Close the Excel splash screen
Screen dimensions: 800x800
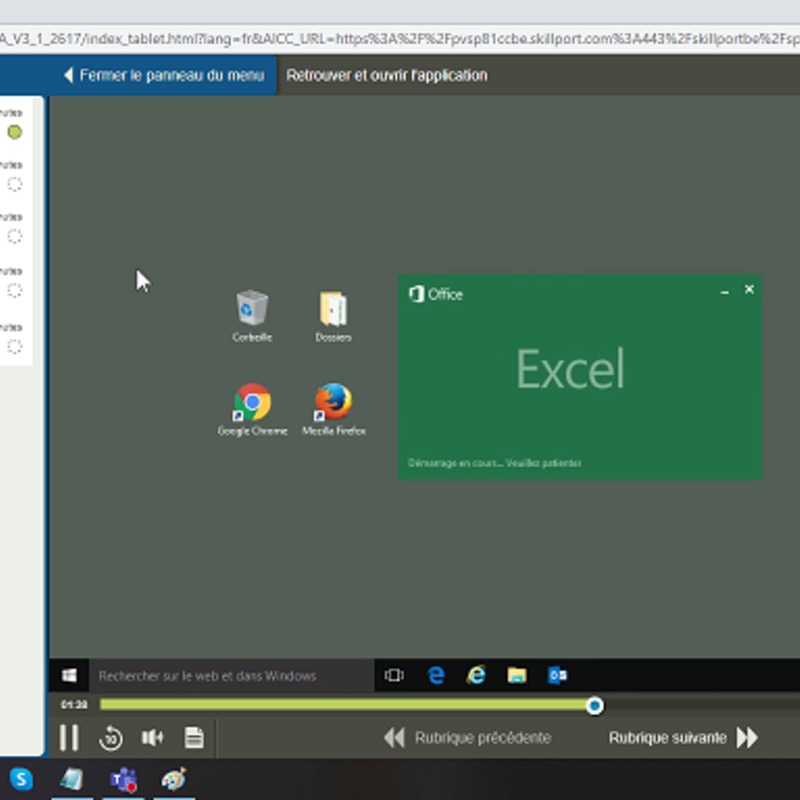coord(749,290)
